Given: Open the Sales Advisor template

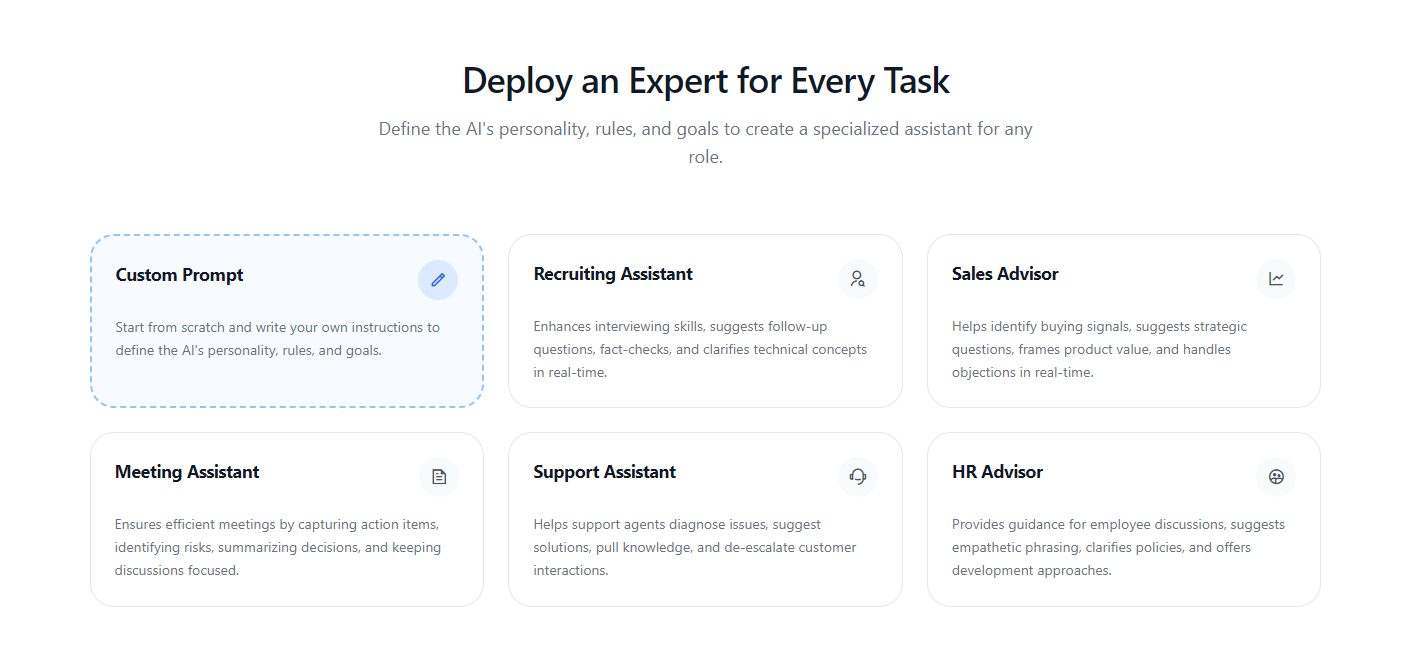Looking at the screenshot, I should 1123,320.
